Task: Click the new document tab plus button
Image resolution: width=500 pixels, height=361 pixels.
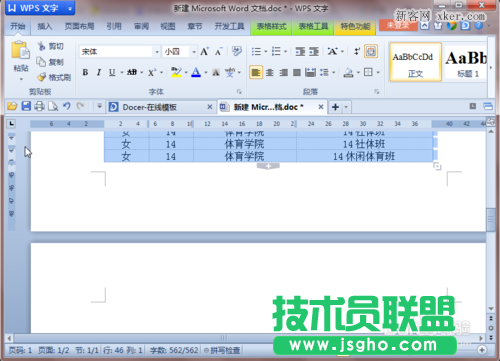Action: point(336,107)
